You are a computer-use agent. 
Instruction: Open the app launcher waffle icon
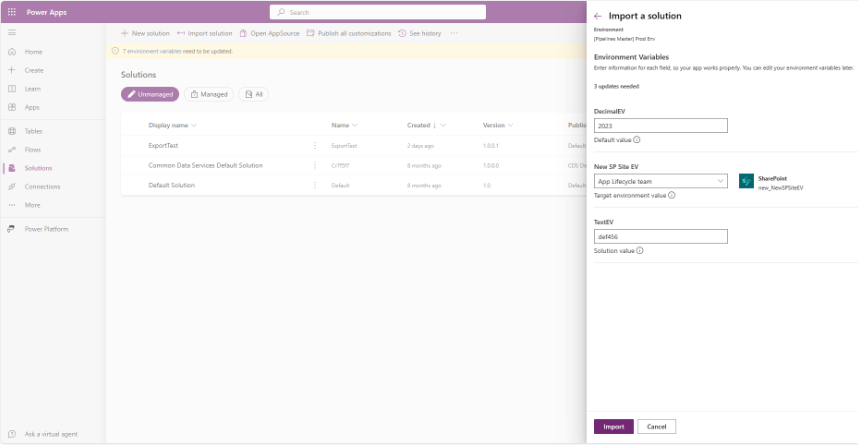11,12
